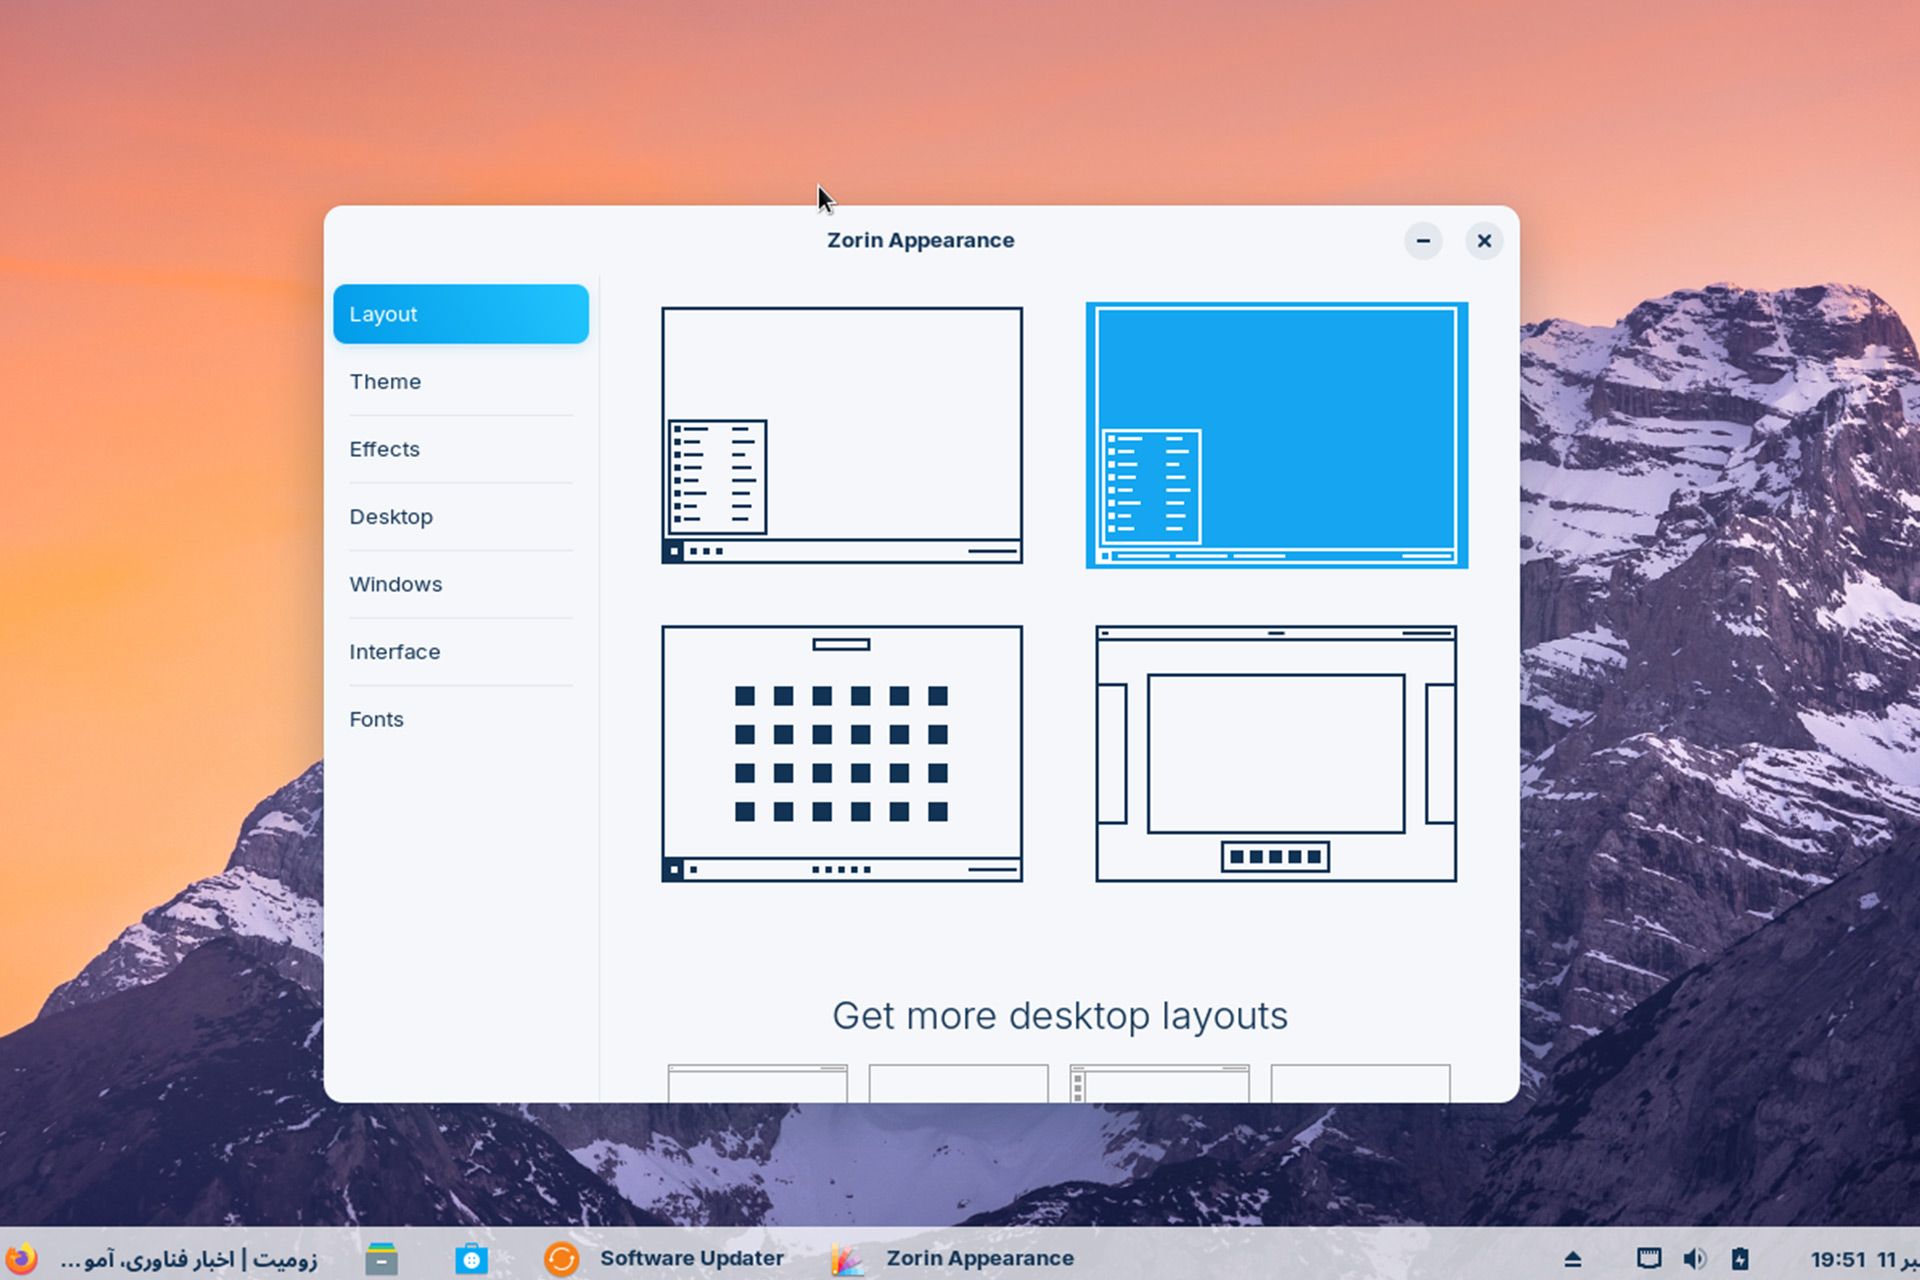Minimize the Zorin Appearance window
Image resolution: width=1920 pixels, height=1280 pixels.
1423,241
